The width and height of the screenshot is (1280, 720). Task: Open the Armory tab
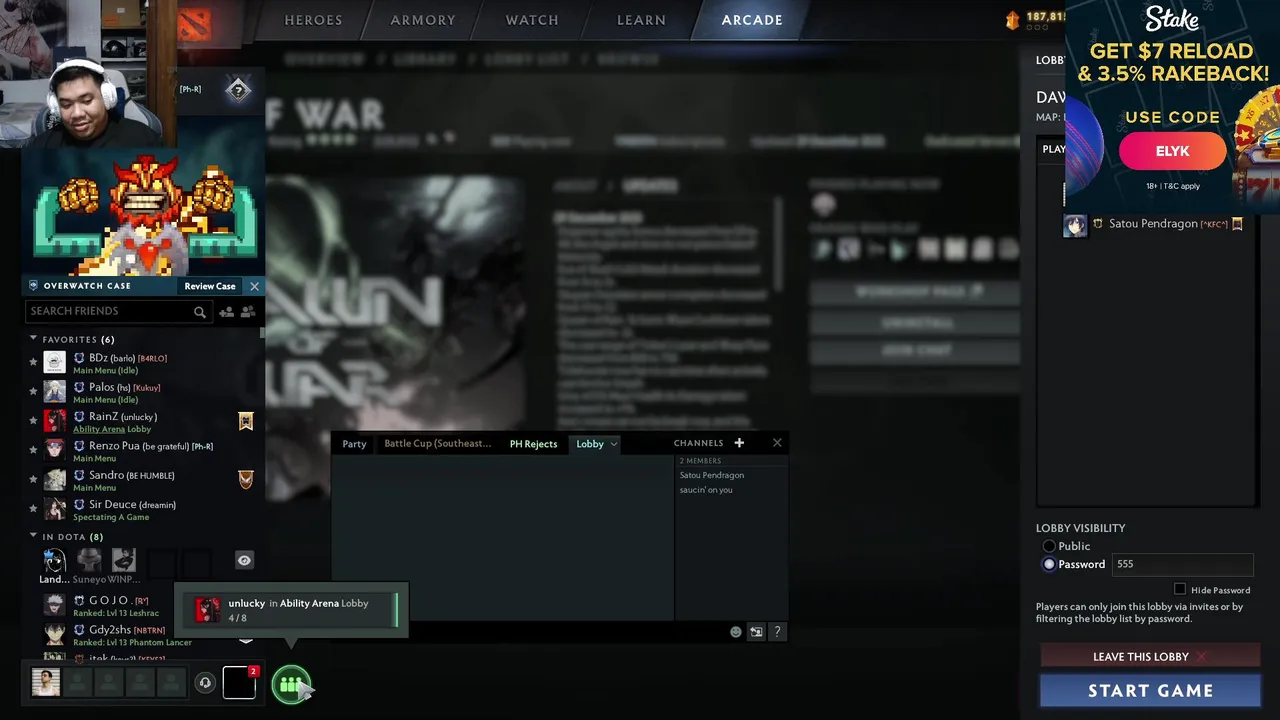point(423,20)
